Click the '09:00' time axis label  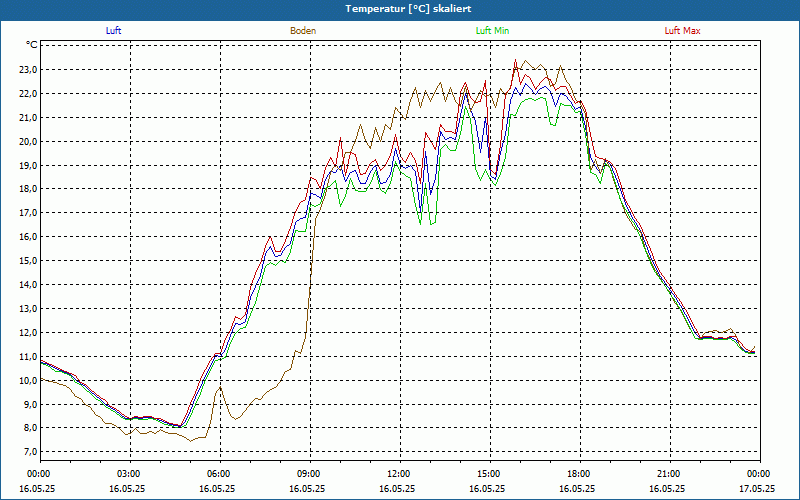310,474
